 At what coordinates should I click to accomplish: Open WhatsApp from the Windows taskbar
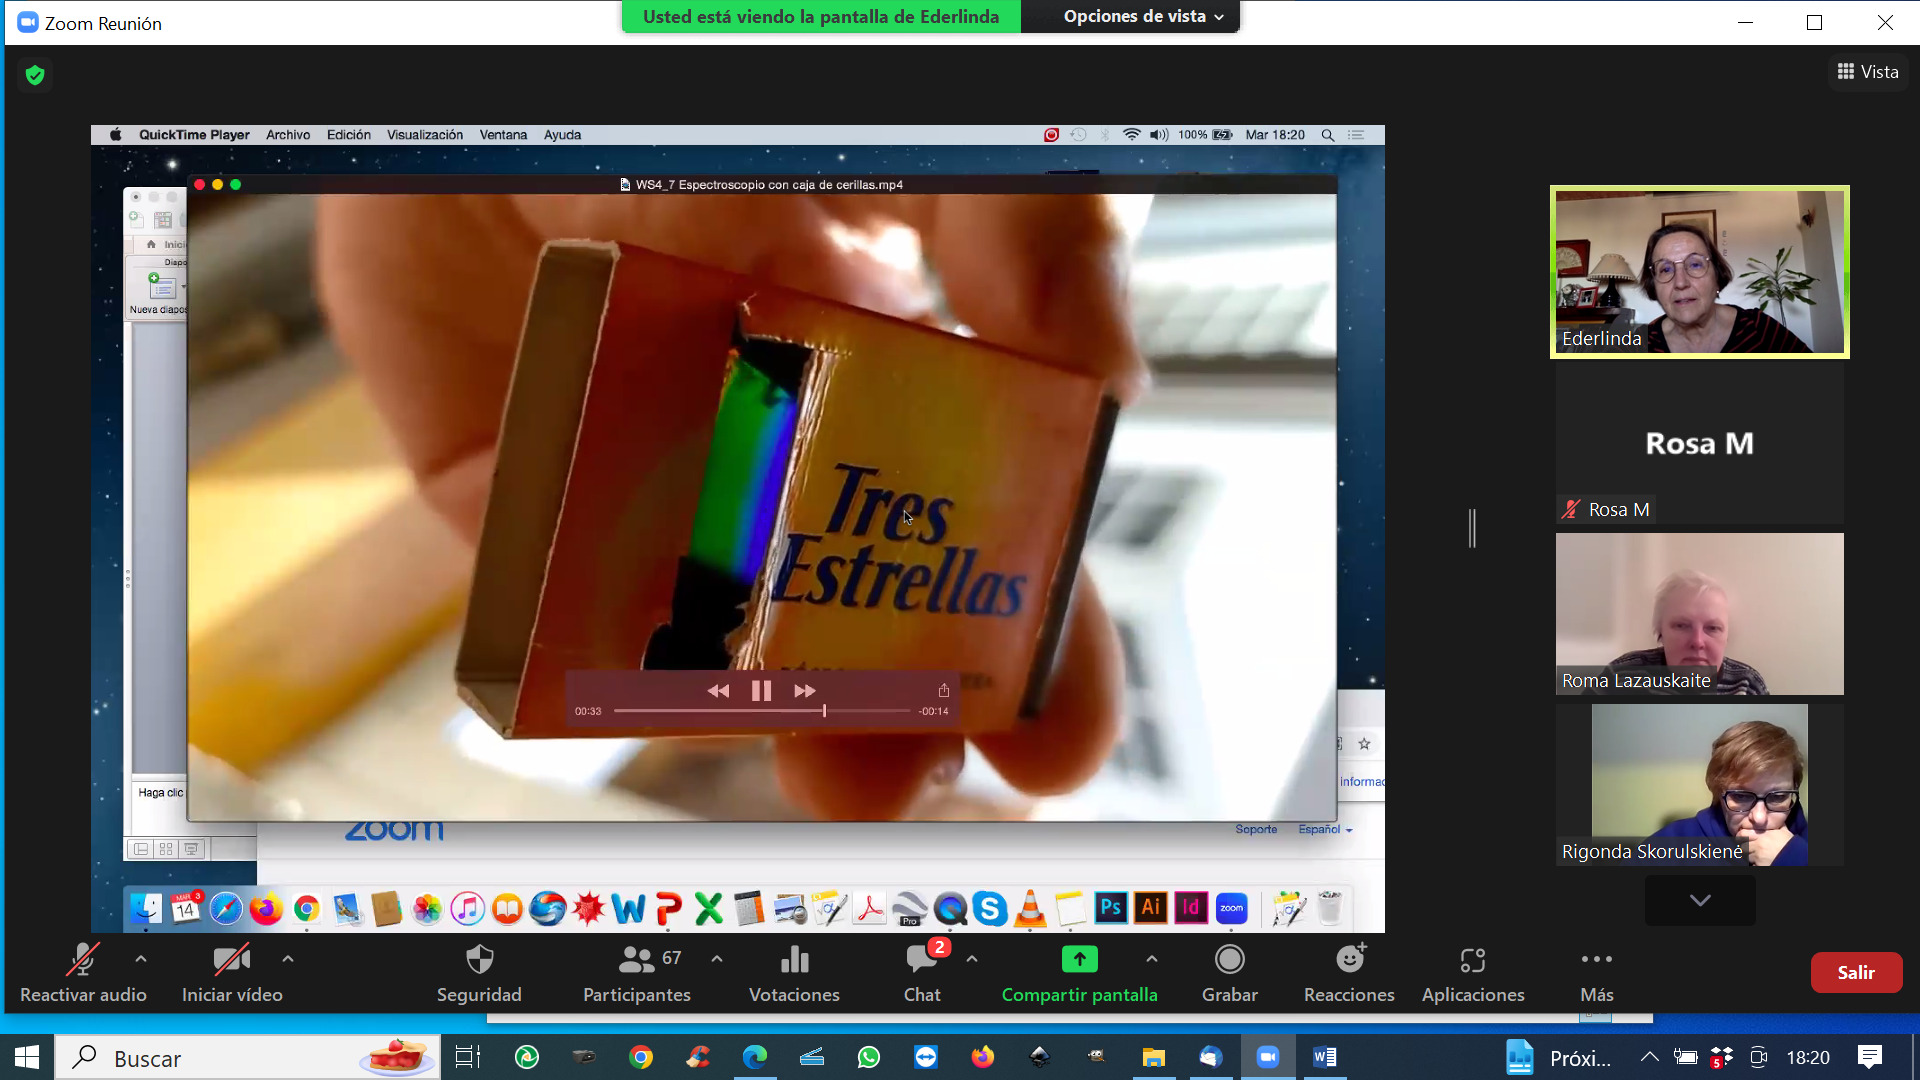point(869,1057)
